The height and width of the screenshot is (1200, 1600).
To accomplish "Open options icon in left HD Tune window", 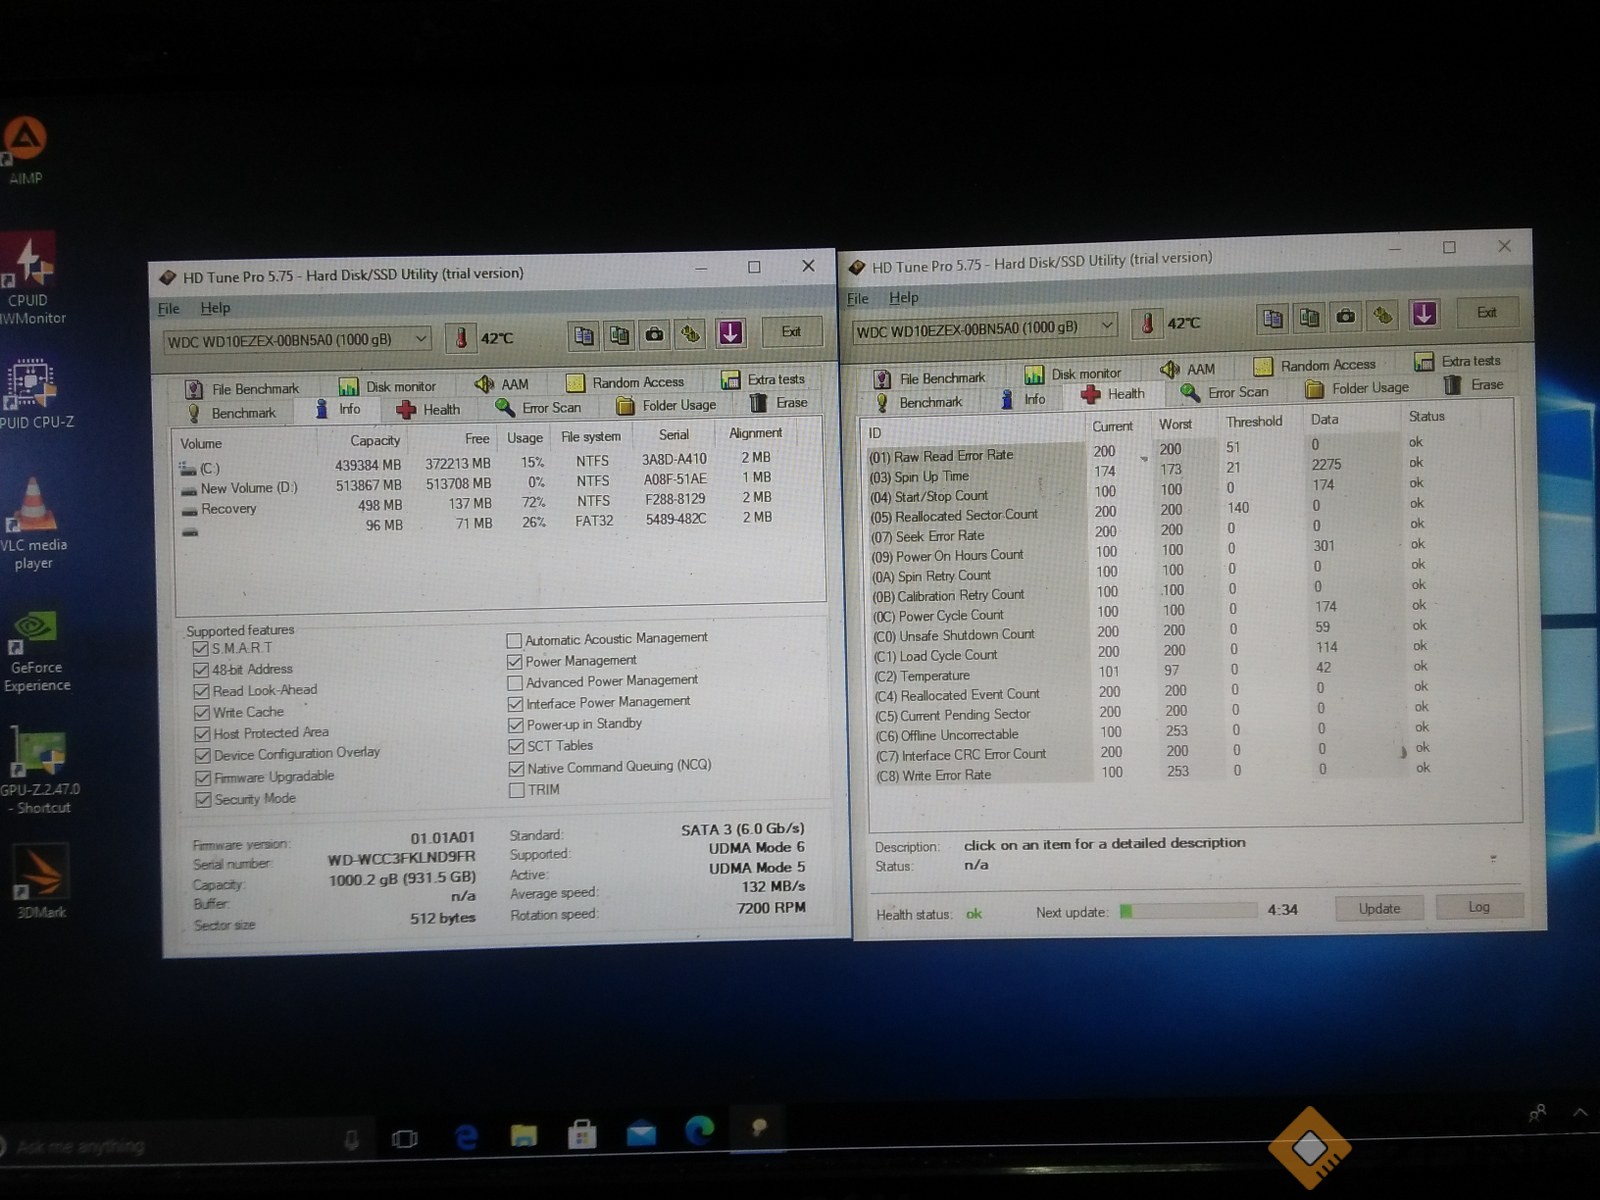I will [691, 334].
